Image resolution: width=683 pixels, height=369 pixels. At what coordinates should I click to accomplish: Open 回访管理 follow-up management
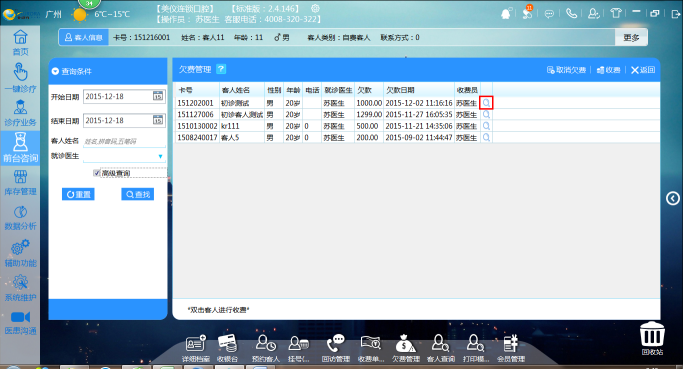[x=335, y=348]
